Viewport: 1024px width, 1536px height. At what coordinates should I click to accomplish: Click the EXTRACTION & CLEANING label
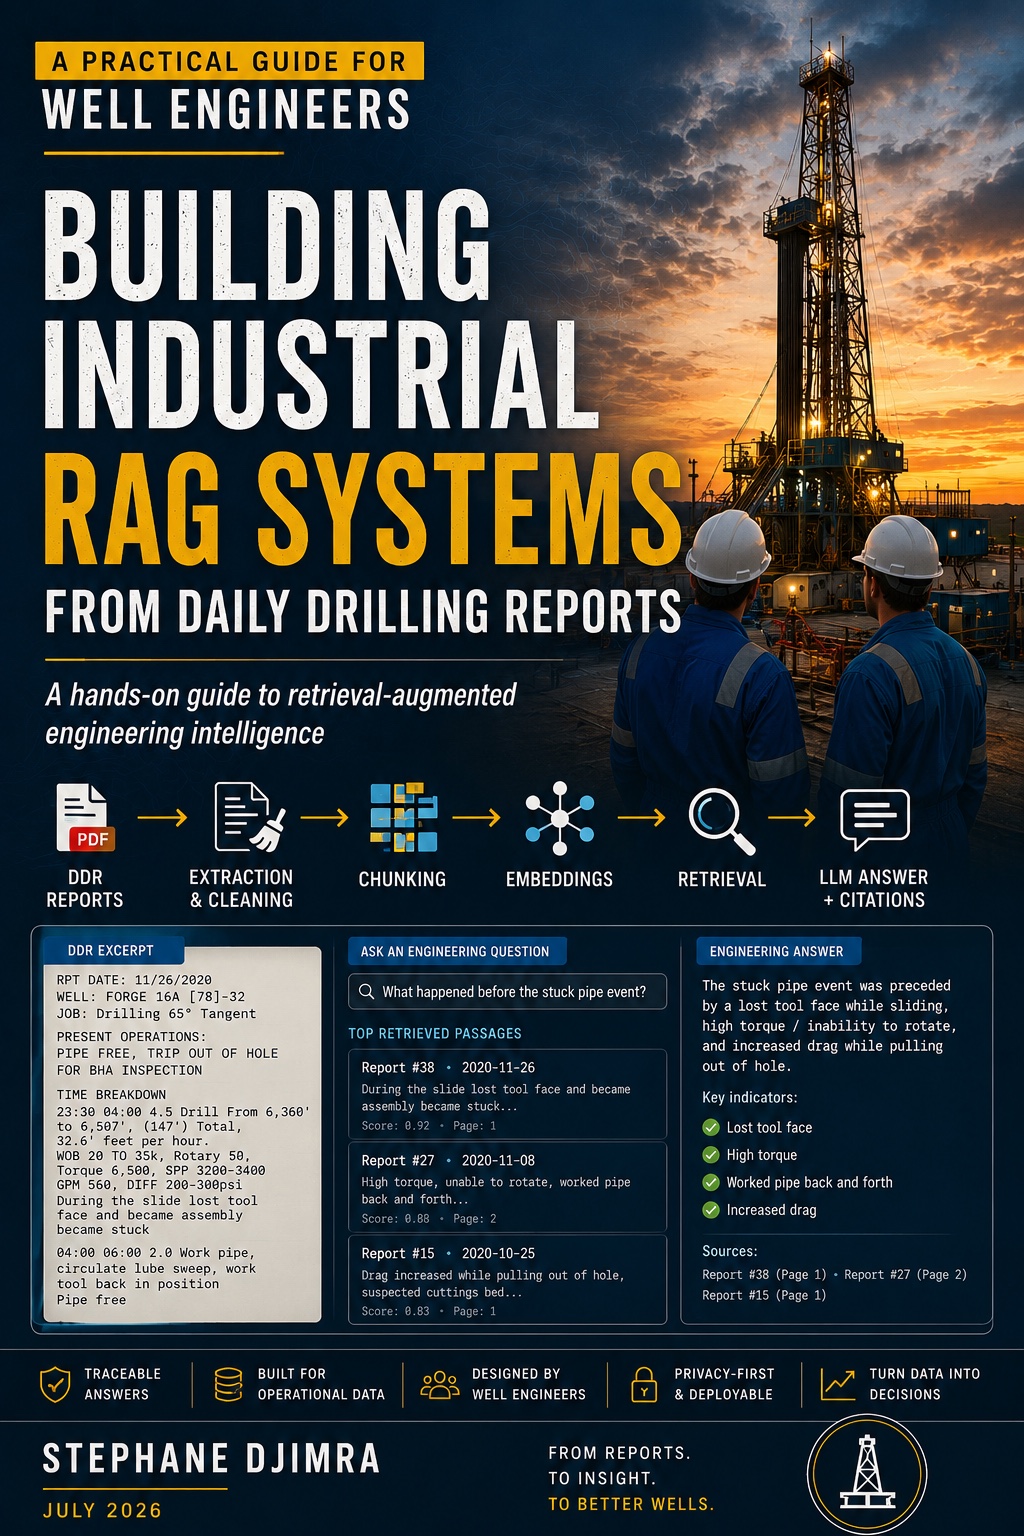(241, 888)
